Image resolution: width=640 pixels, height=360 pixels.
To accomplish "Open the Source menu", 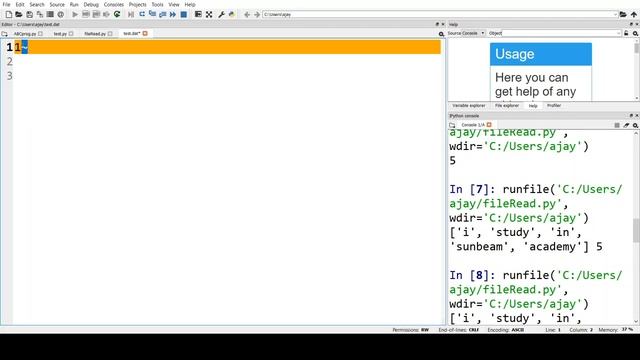I will pyautogui.click(x=57, y=4).
